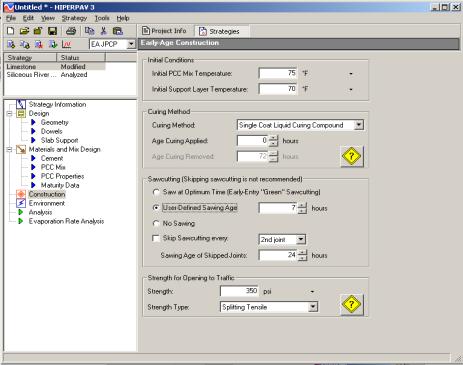Sort by the Strategy column header
This screenshot has height=365, width=463.
pyautogui.click(x=30, y=58)
